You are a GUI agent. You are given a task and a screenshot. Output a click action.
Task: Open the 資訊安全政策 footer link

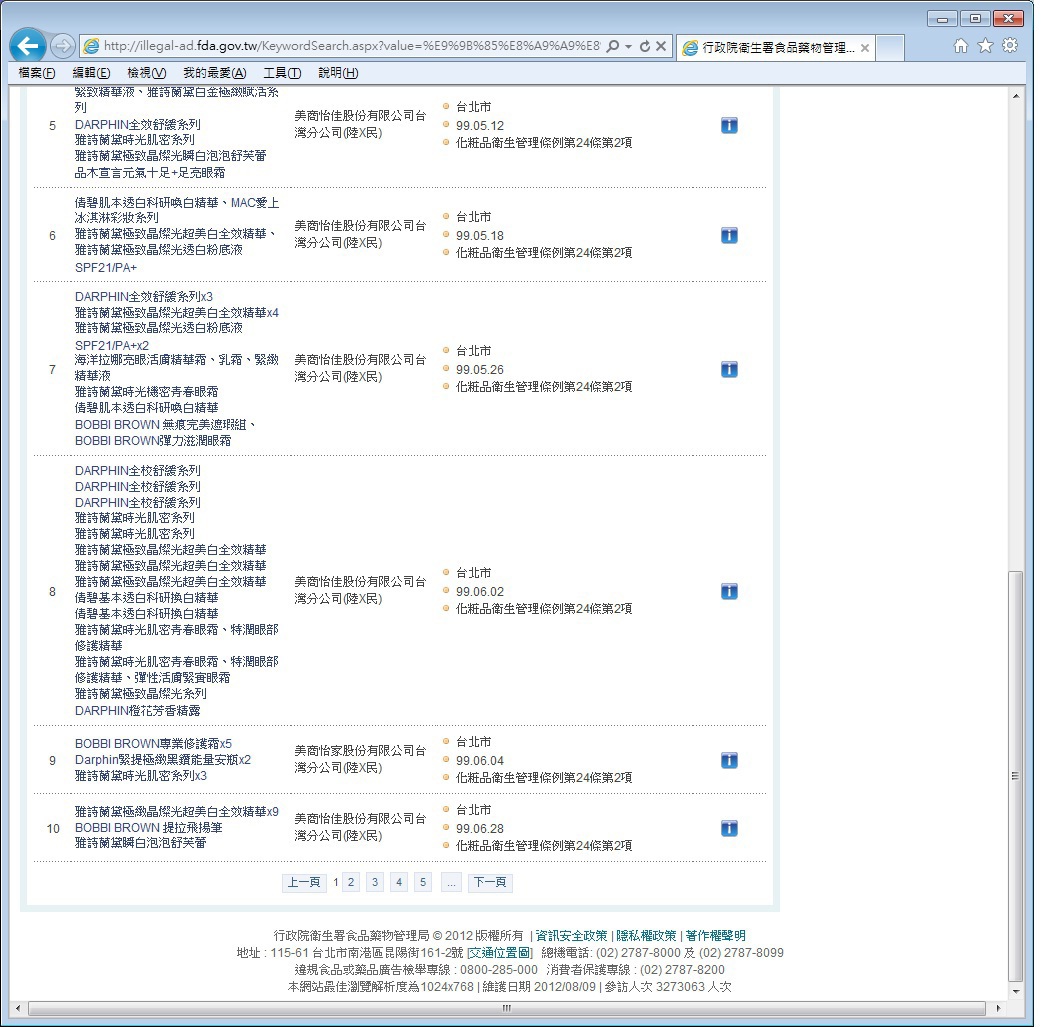pyautogui.click(x=571, y=936)
